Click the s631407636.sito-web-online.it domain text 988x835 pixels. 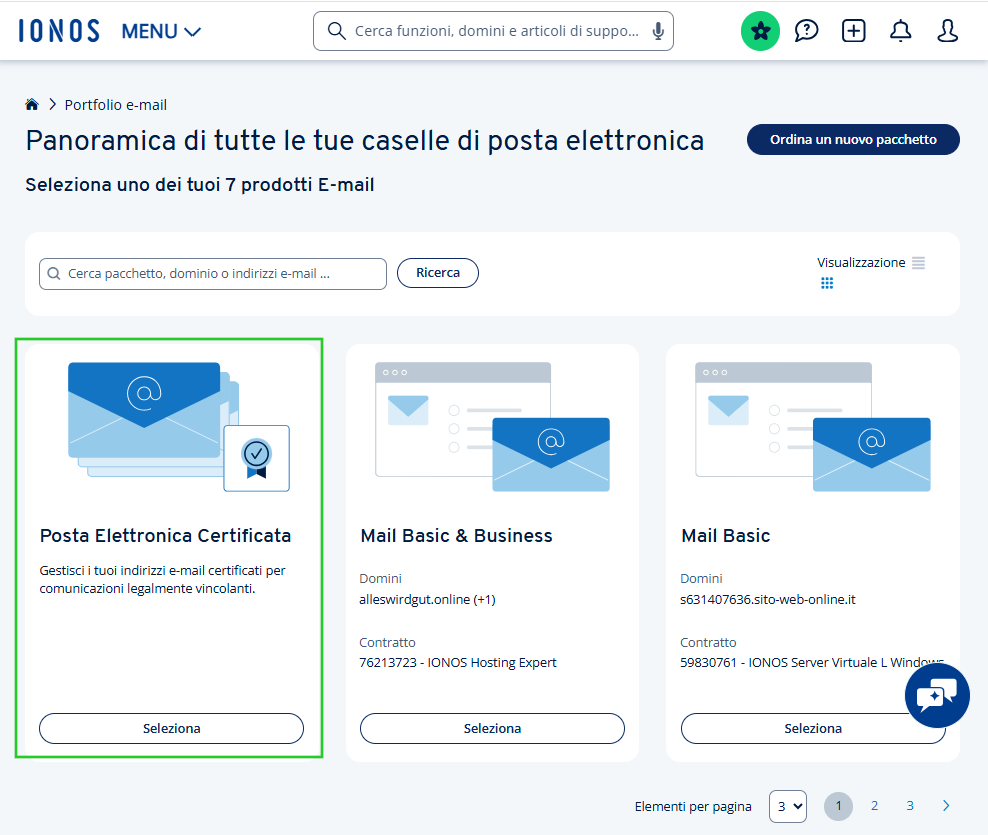[767, 599]
